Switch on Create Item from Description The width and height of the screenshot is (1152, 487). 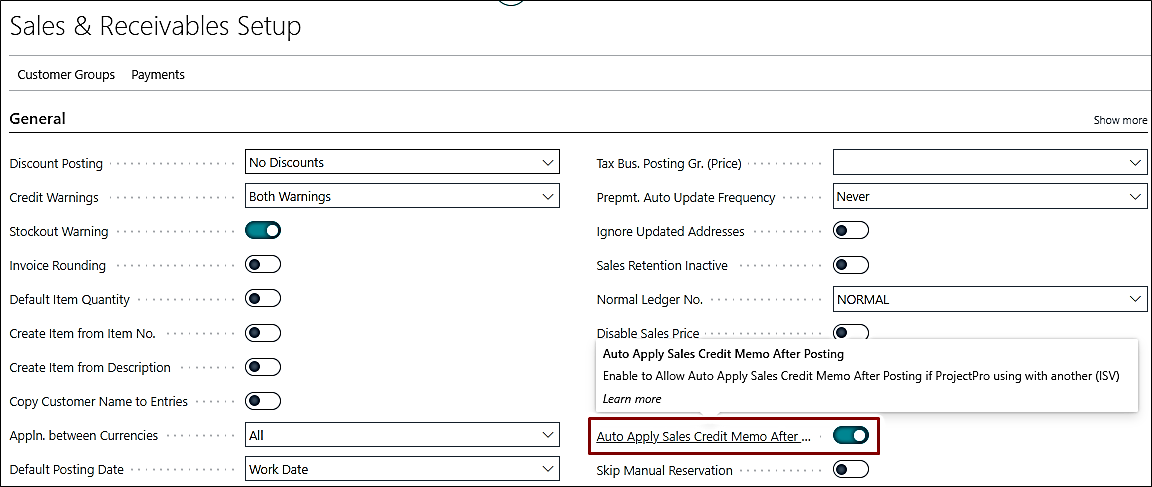[x=263, y=367]
